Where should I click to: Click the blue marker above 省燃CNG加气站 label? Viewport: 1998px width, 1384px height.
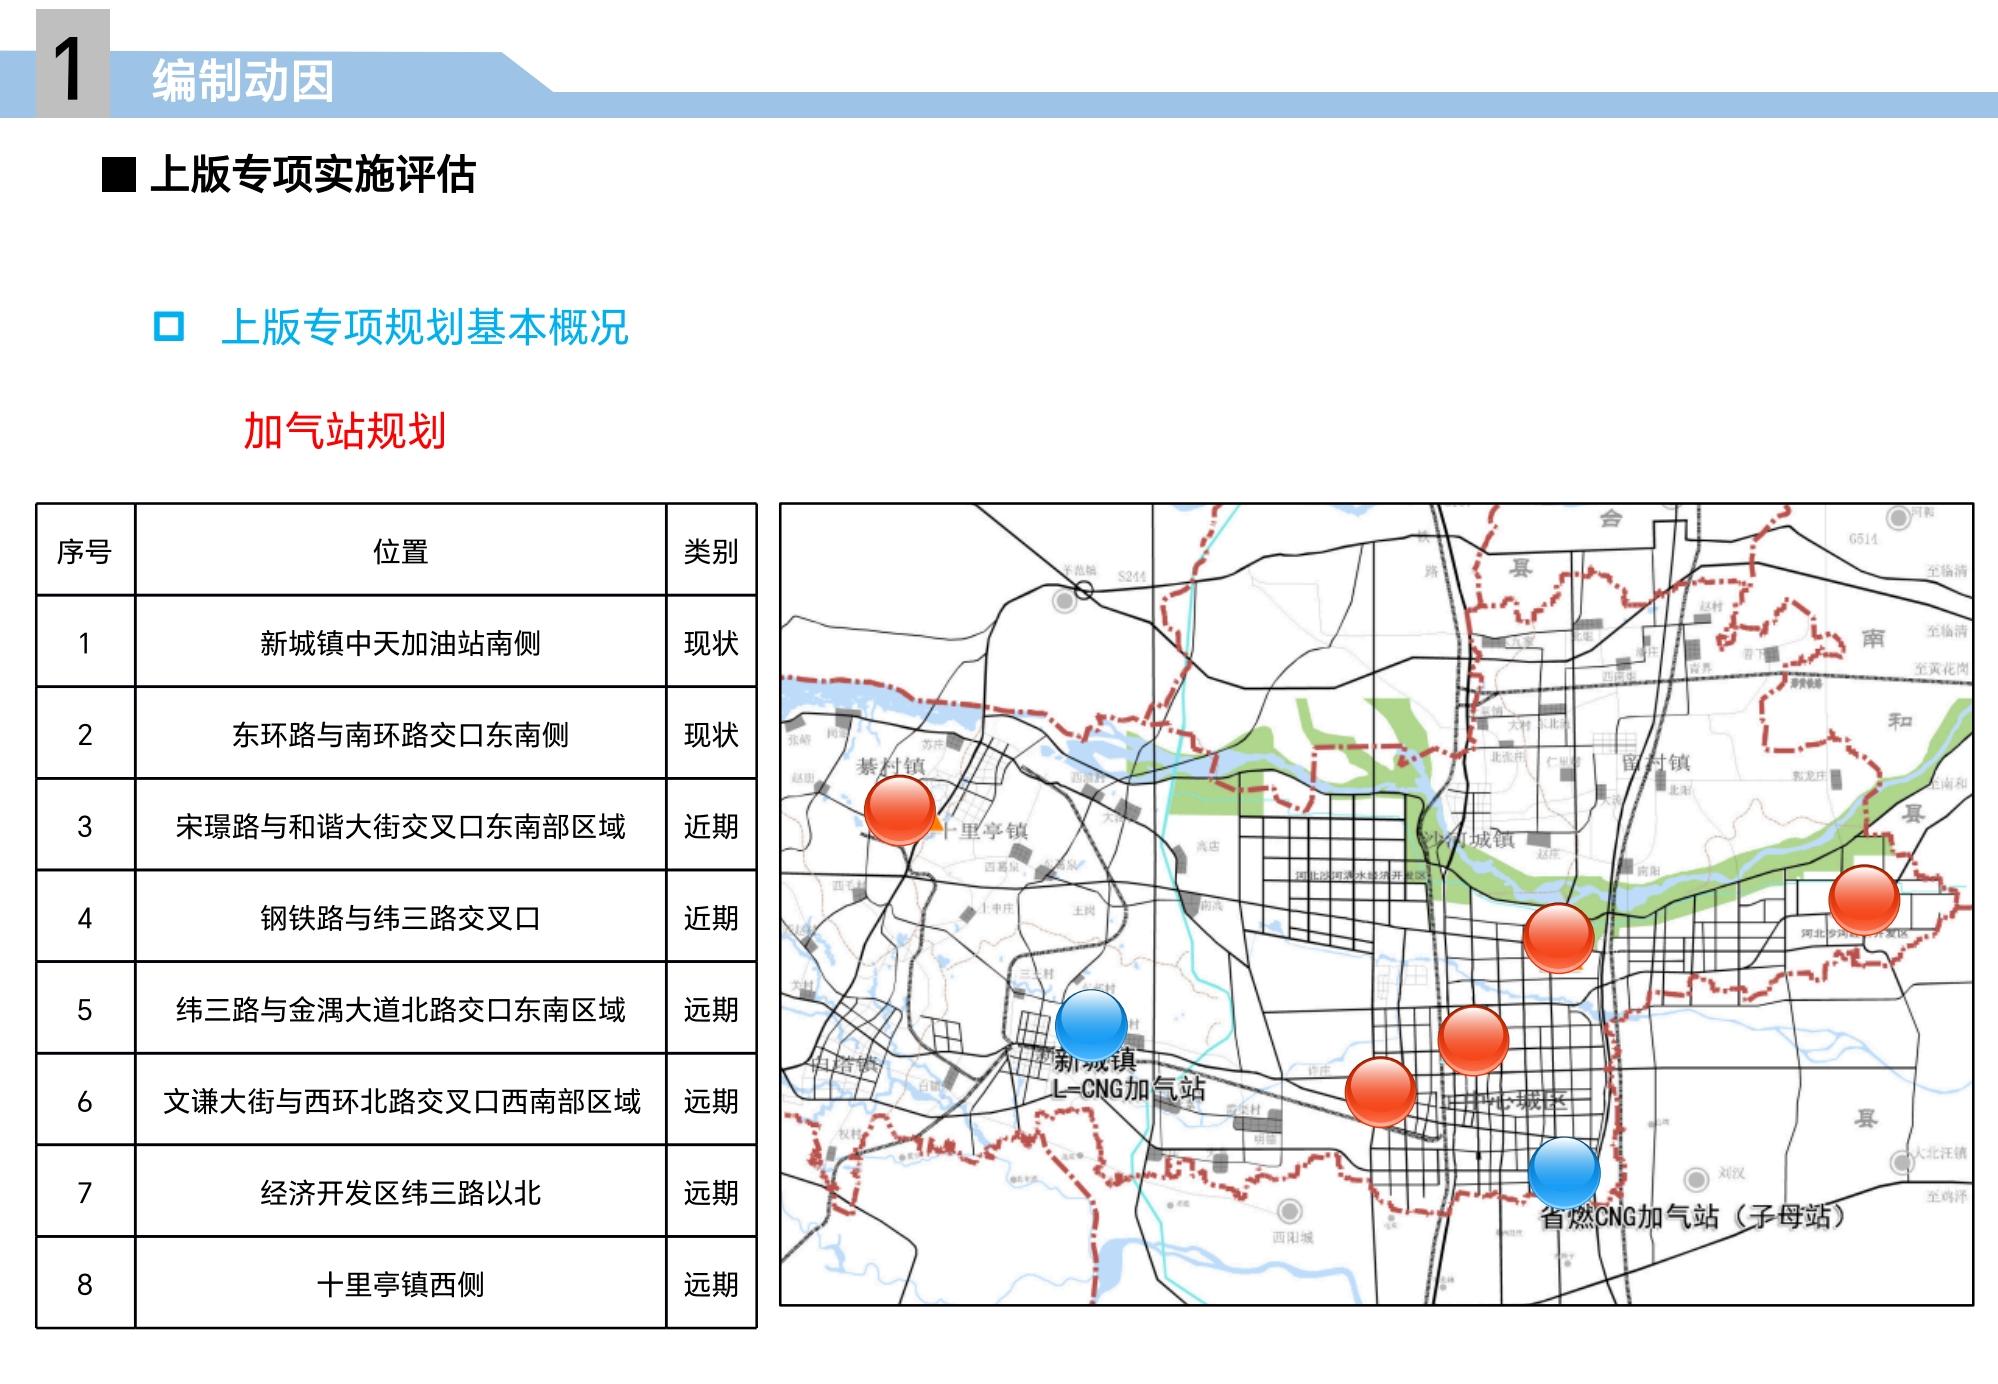coord(1564,1172)
